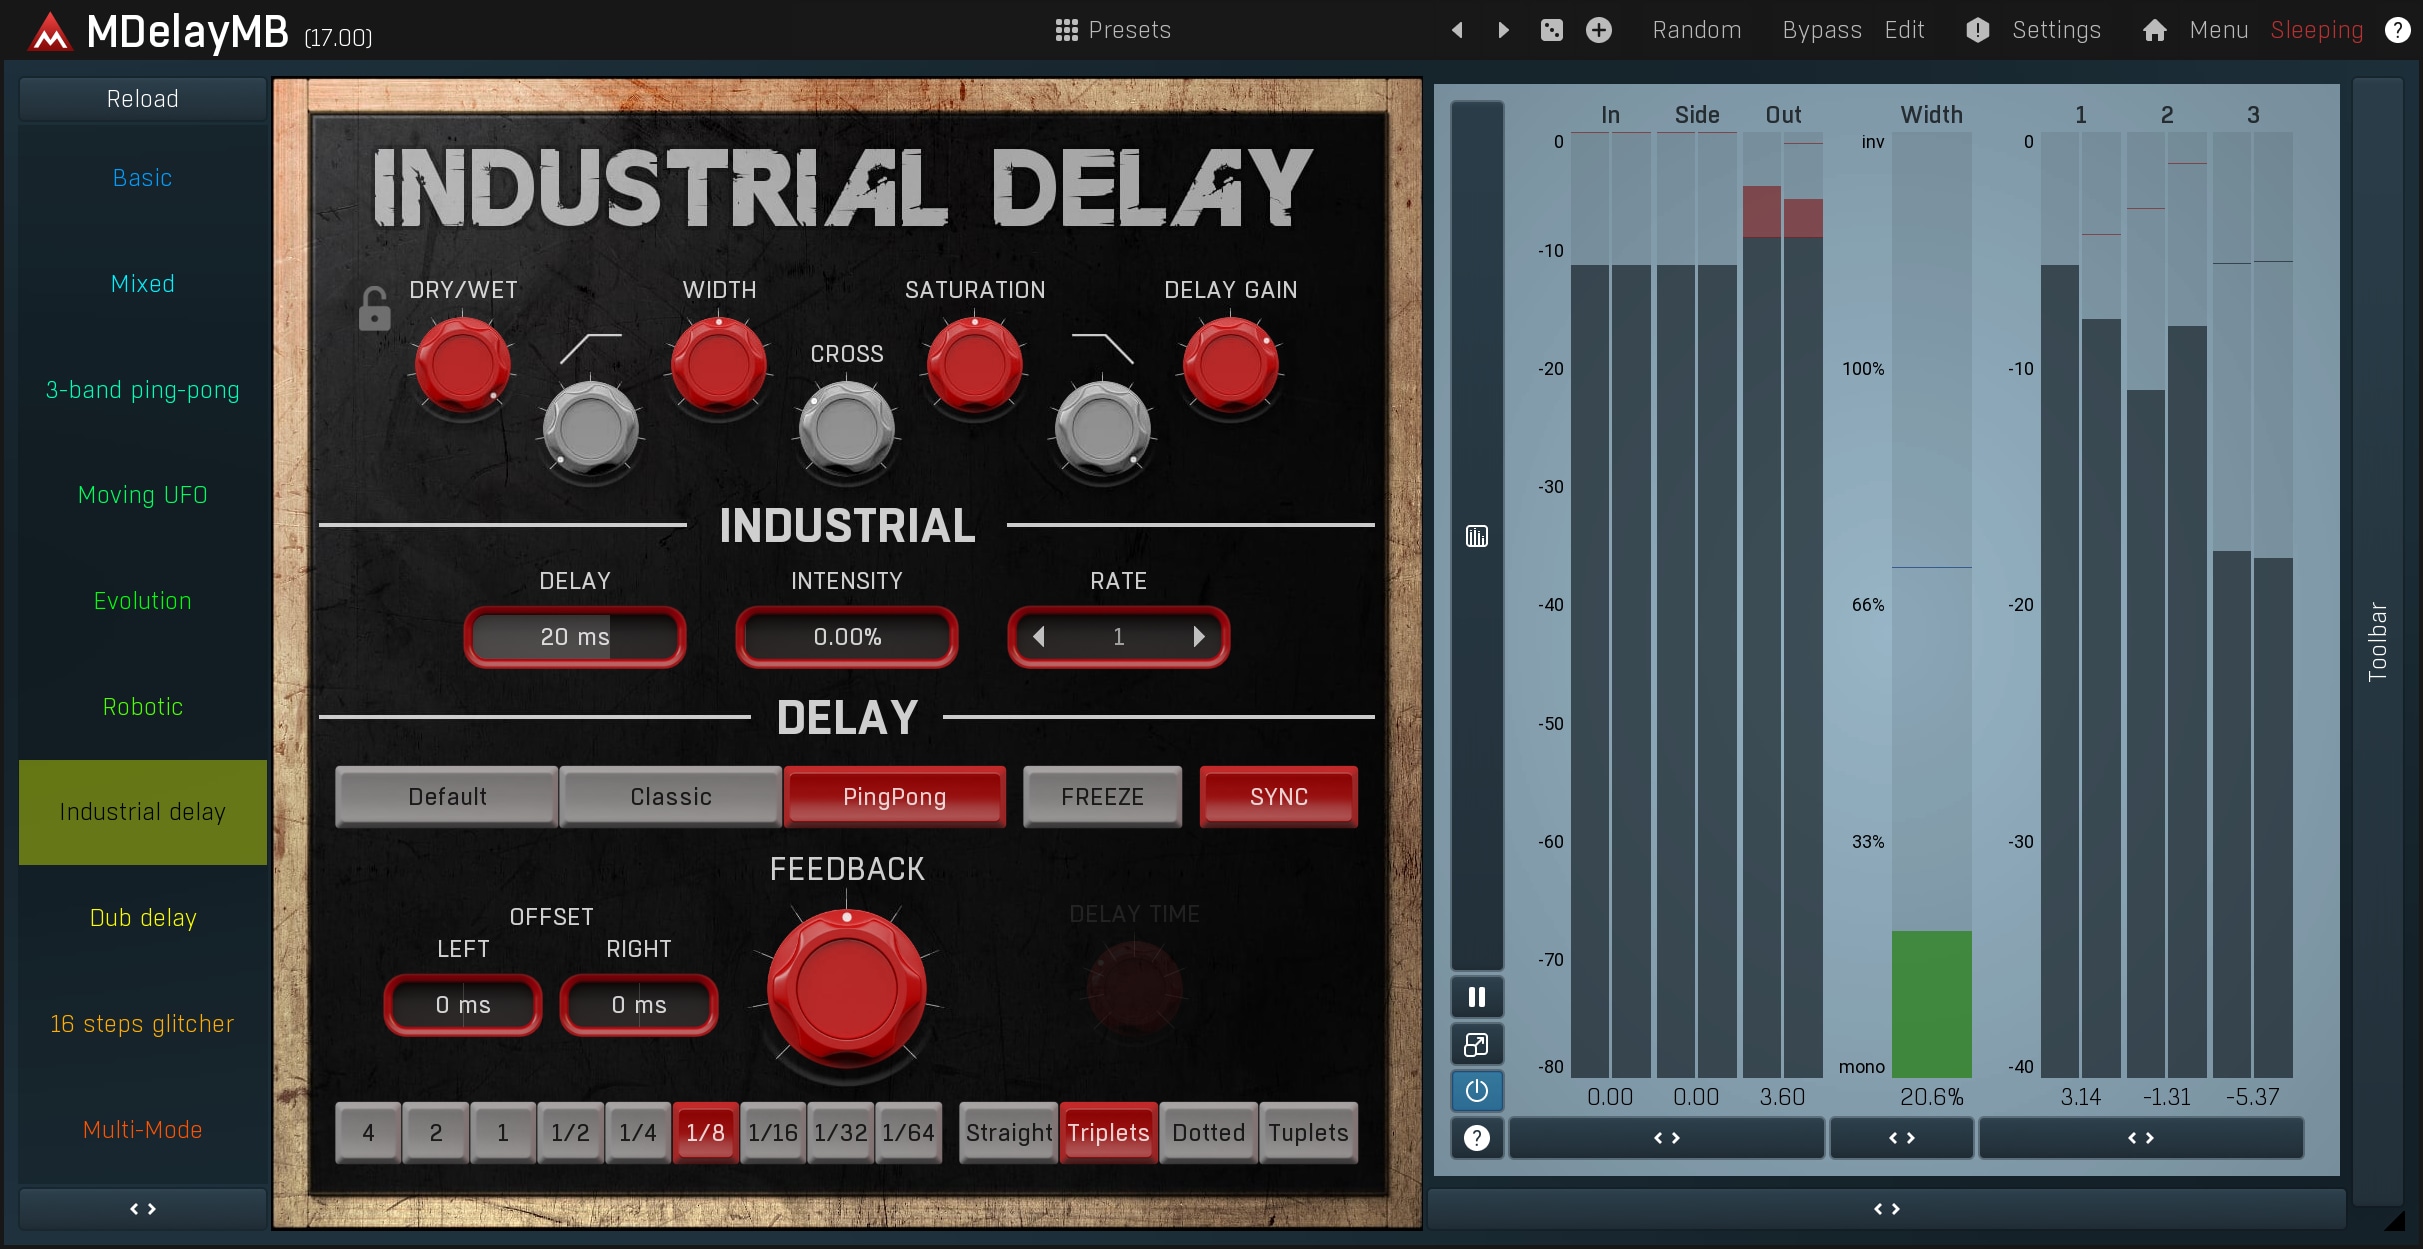Switch to the Dub delay preset tab

pos(142,917)
